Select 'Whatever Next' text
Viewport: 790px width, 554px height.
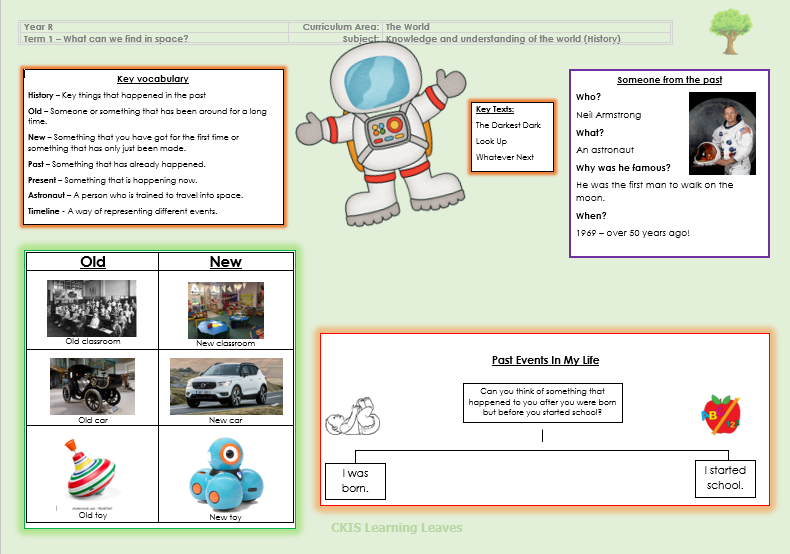(504, 157)
